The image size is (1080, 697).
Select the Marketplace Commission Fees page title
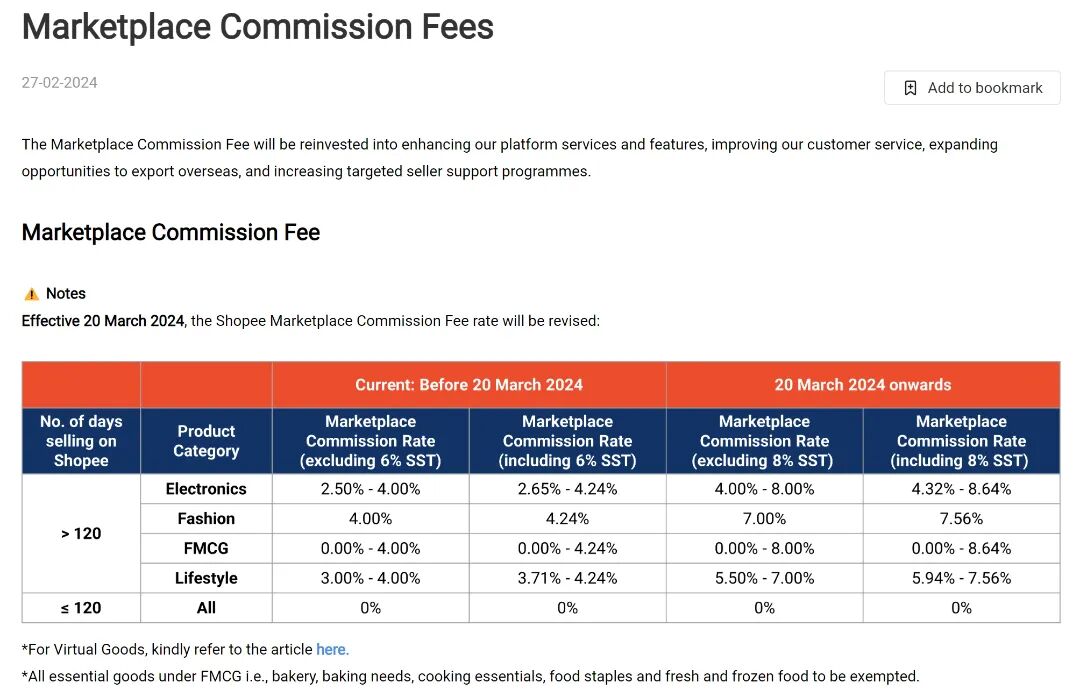(258, 27)
